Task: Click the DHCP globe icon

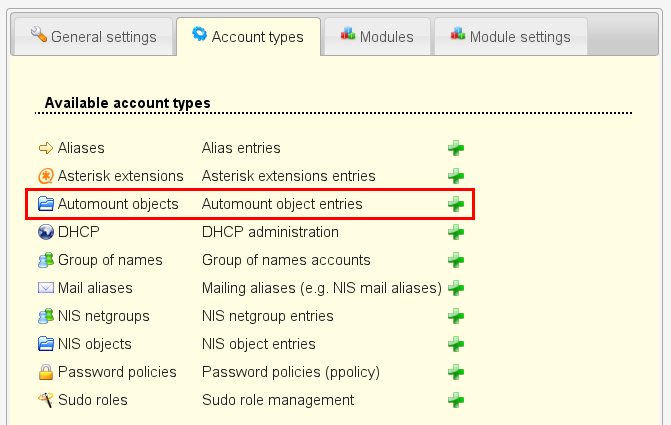Action: pyautogui.click(x=45, y=232)
